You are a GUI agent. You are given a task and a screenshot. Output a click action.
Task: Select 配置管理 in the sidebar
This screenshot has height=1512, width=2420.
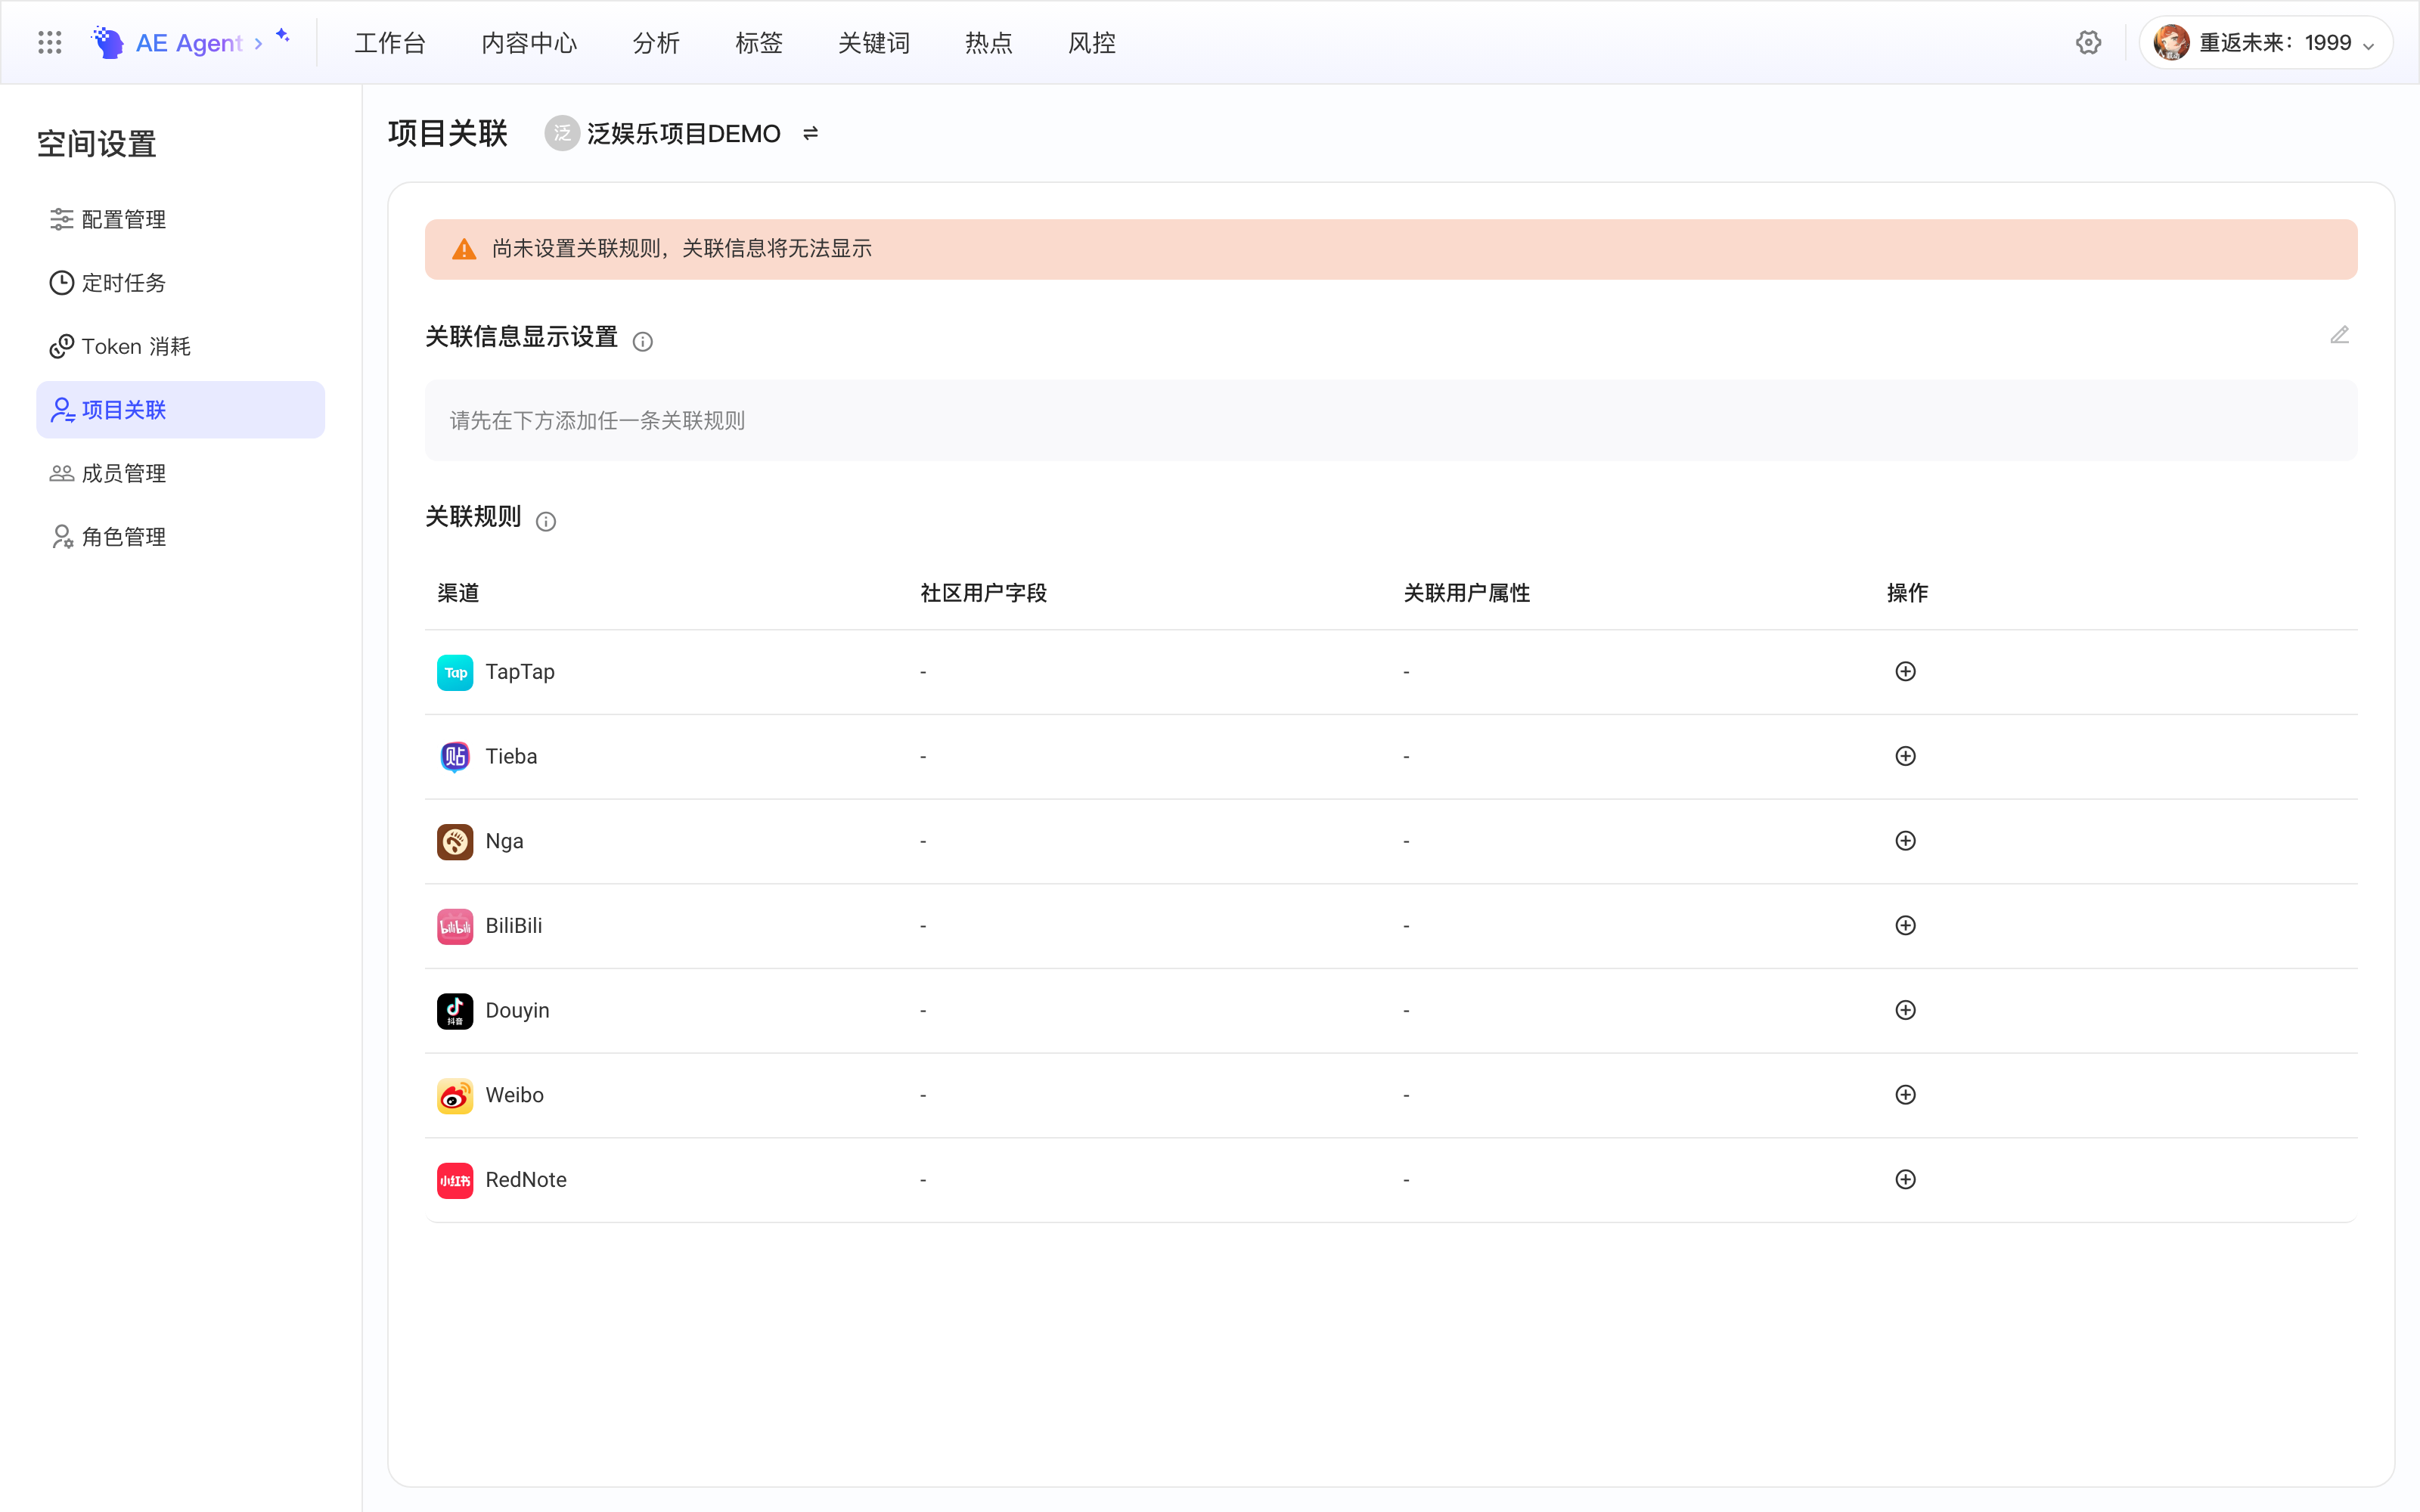pyautogui.click(x=181, y=219)
